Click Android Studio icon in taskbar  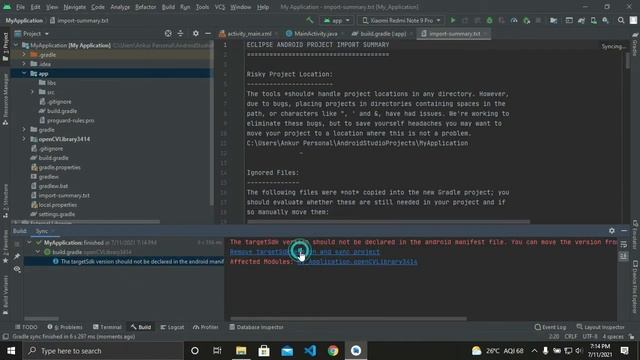point(356,351)
